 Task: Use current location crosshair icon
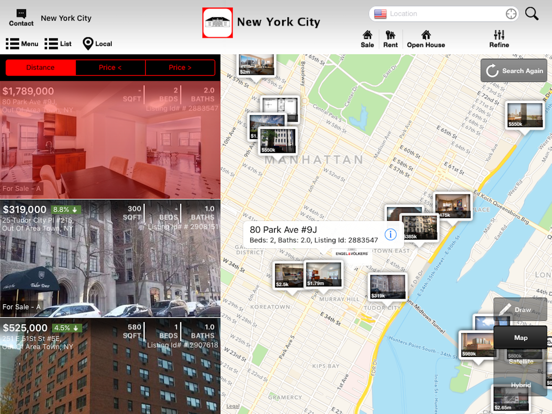pos(511,14)
